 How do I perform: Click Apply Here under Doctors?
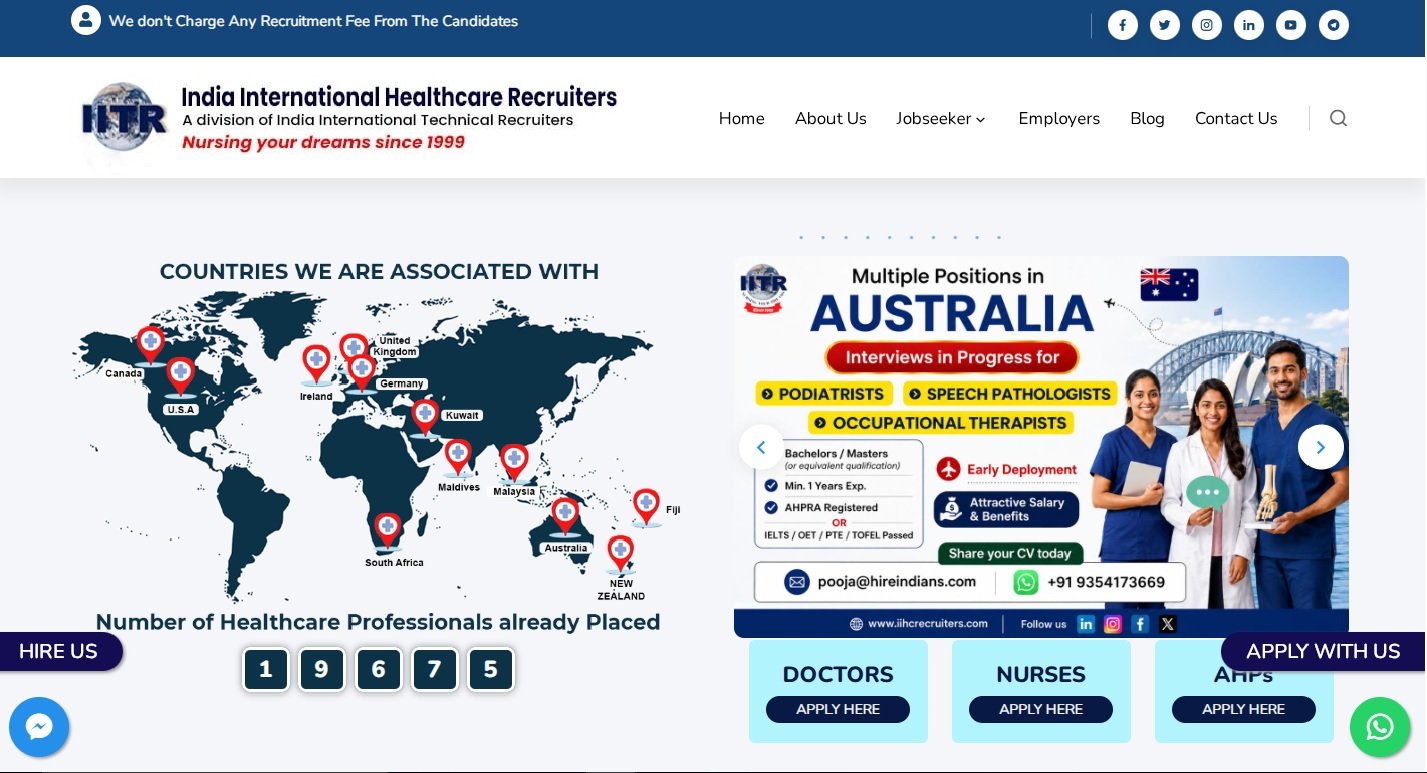point(838,709)
